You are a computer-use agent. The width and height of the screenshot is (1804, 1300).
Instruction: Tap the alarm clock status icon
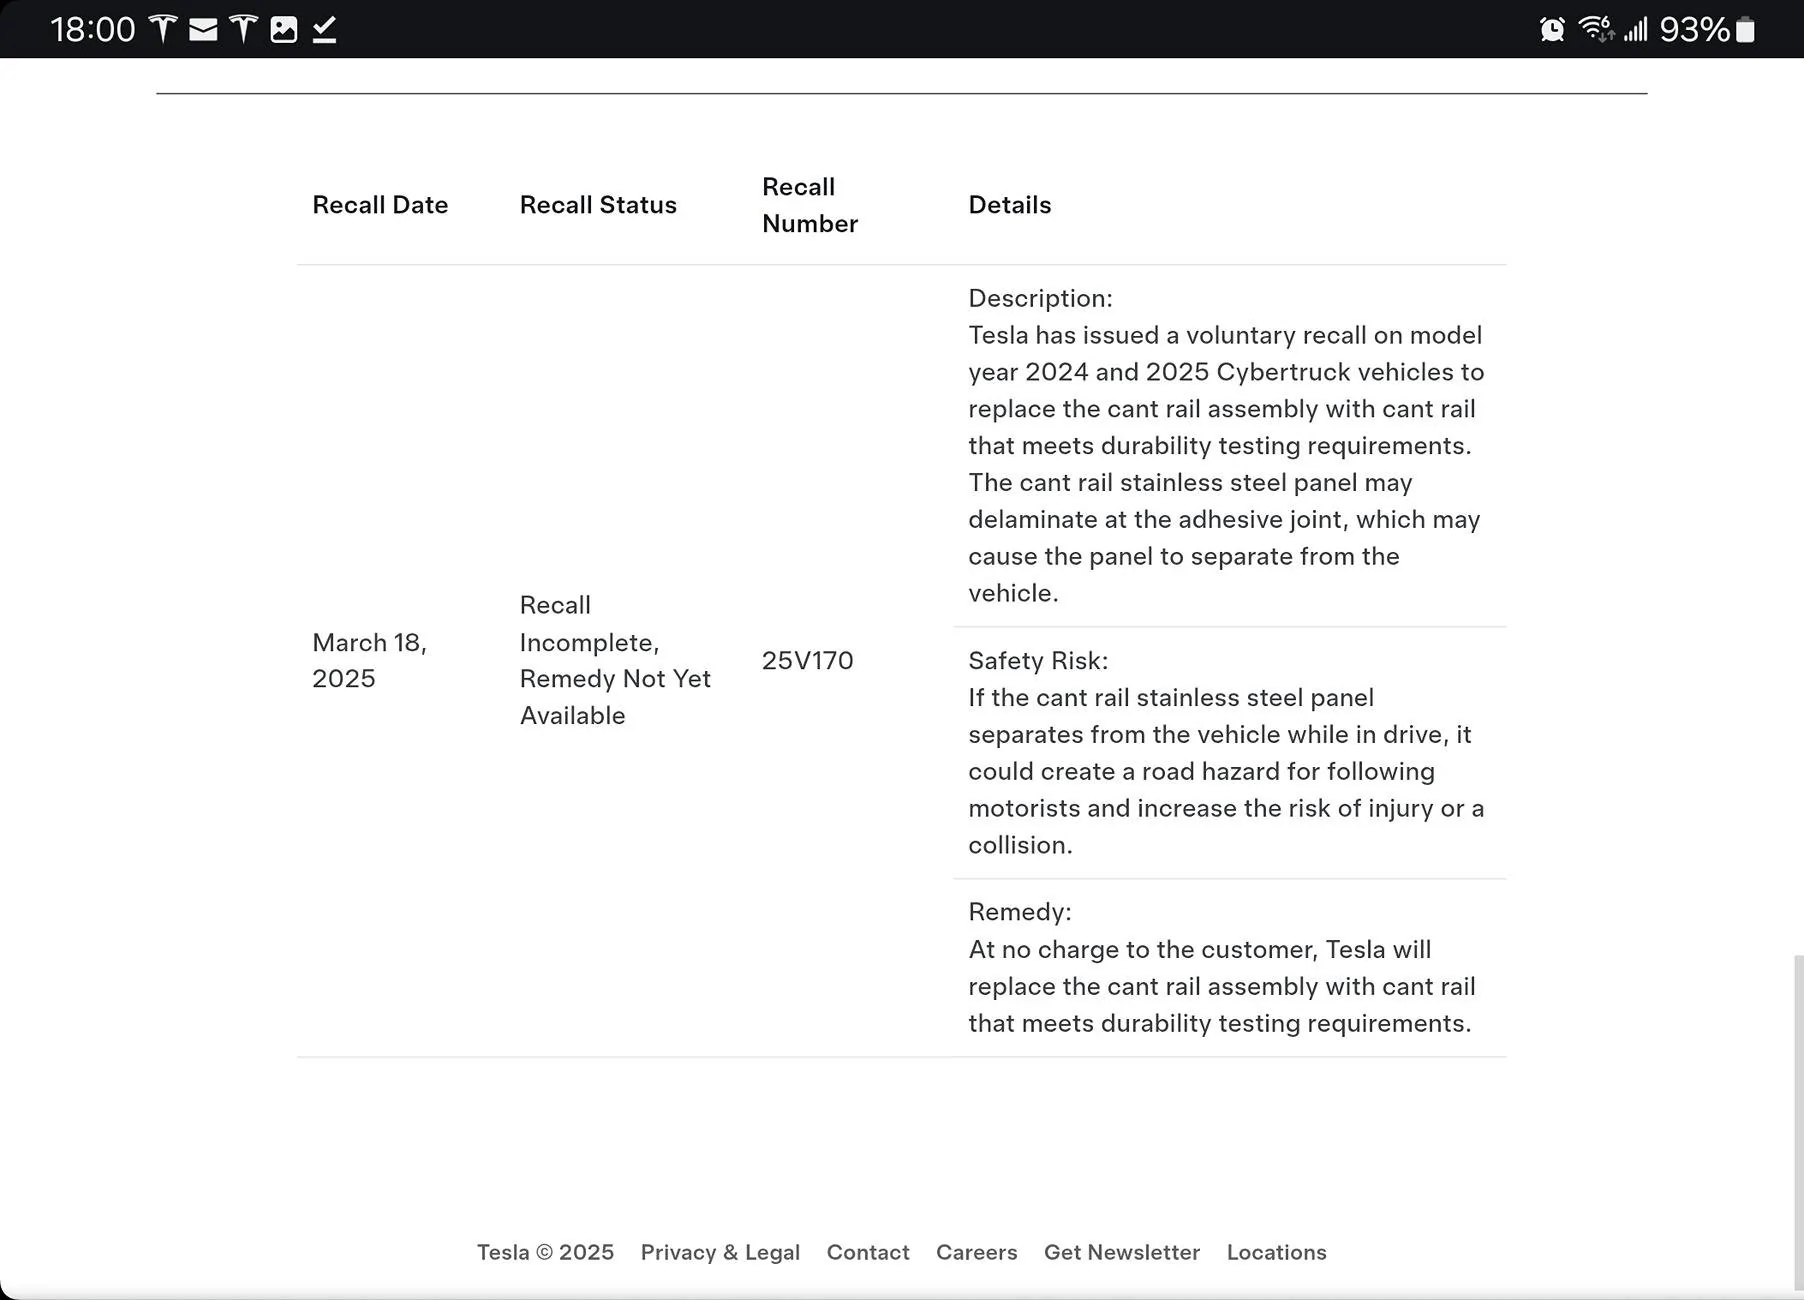tap(1552, 30)
